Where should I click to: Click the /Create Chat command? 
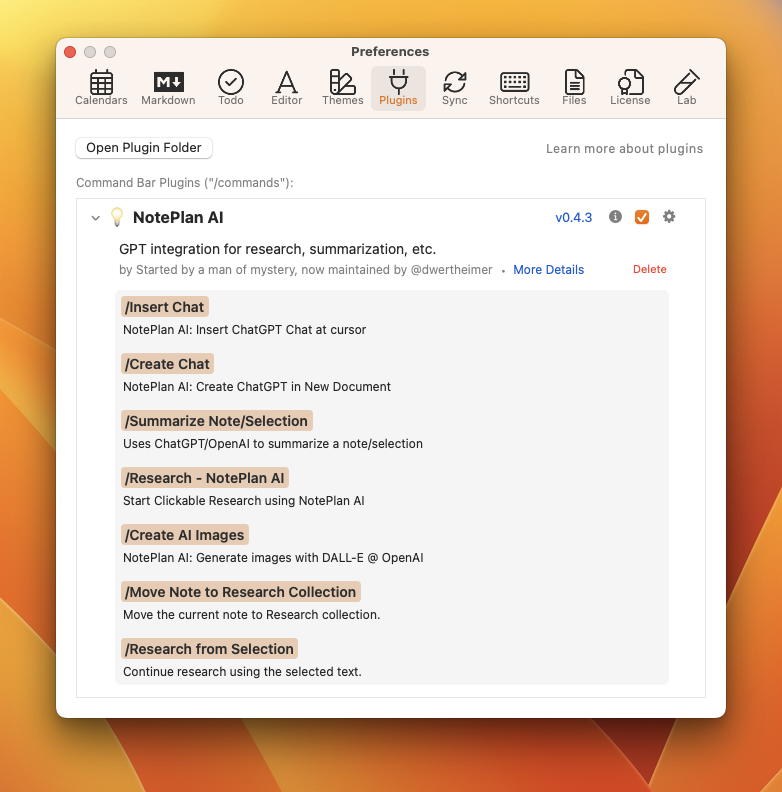point(167,364)
